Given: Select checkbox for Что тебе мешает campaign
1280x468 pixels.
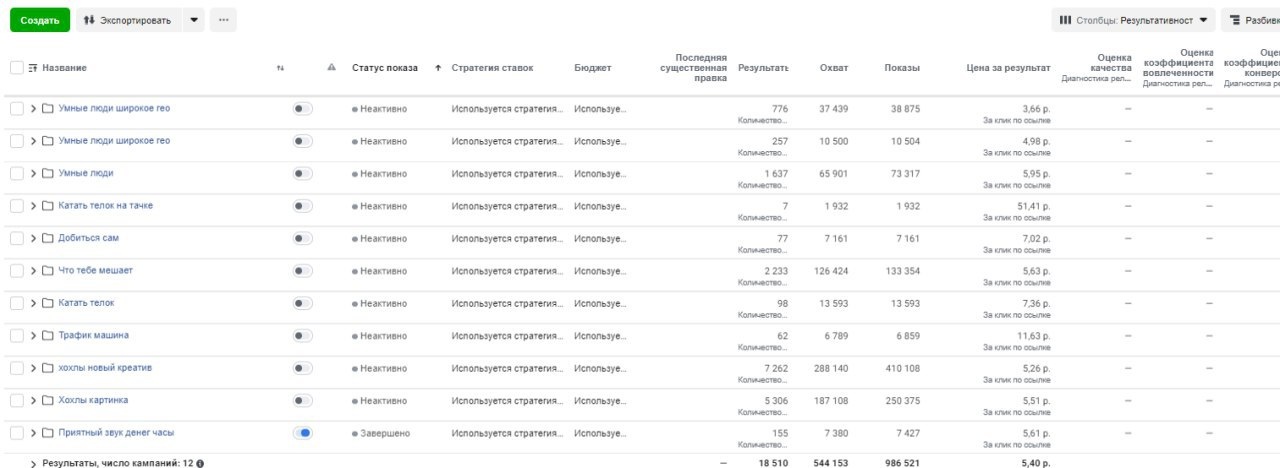Looking at the screenshot, I should coord(16,271).
